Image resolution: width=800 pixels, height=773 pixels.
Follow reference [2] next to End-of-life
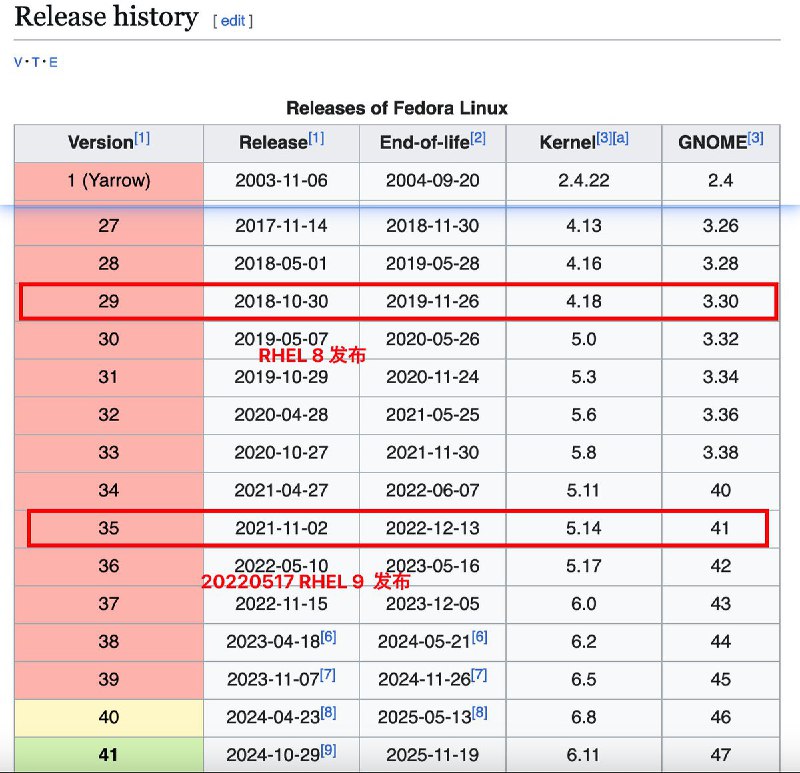click(478, 139)
